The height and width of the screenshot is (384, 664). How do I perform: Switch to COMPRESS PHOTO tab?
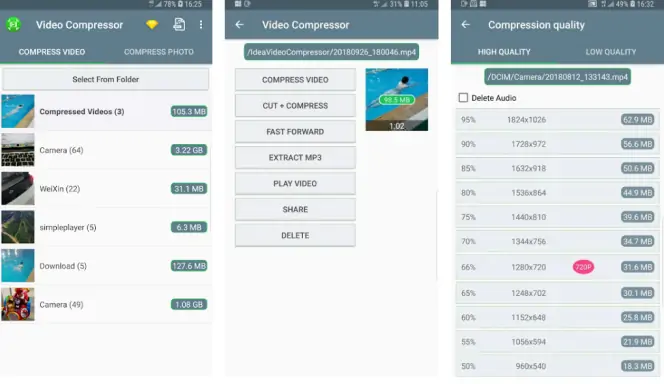pos(159,52)
